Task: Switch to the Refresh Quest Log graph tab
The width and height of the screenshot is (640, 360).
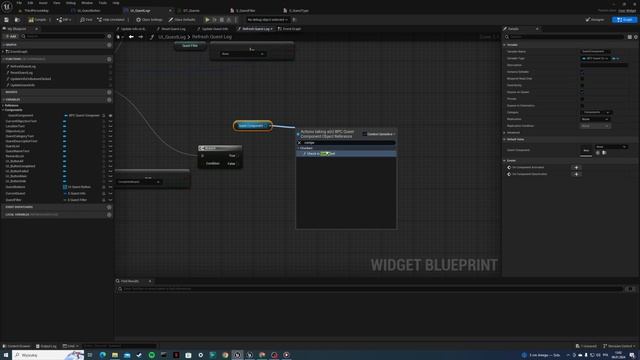Action: tap(256, 29)
